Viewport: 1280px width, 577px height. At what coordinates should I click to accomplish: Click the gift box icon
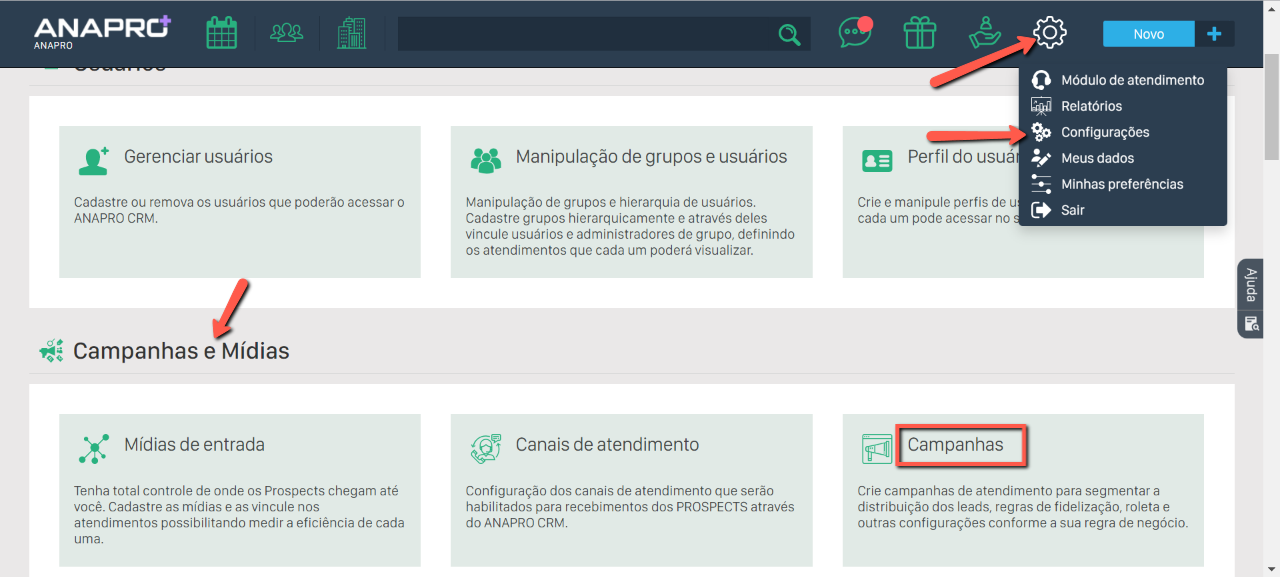(919, 33)
